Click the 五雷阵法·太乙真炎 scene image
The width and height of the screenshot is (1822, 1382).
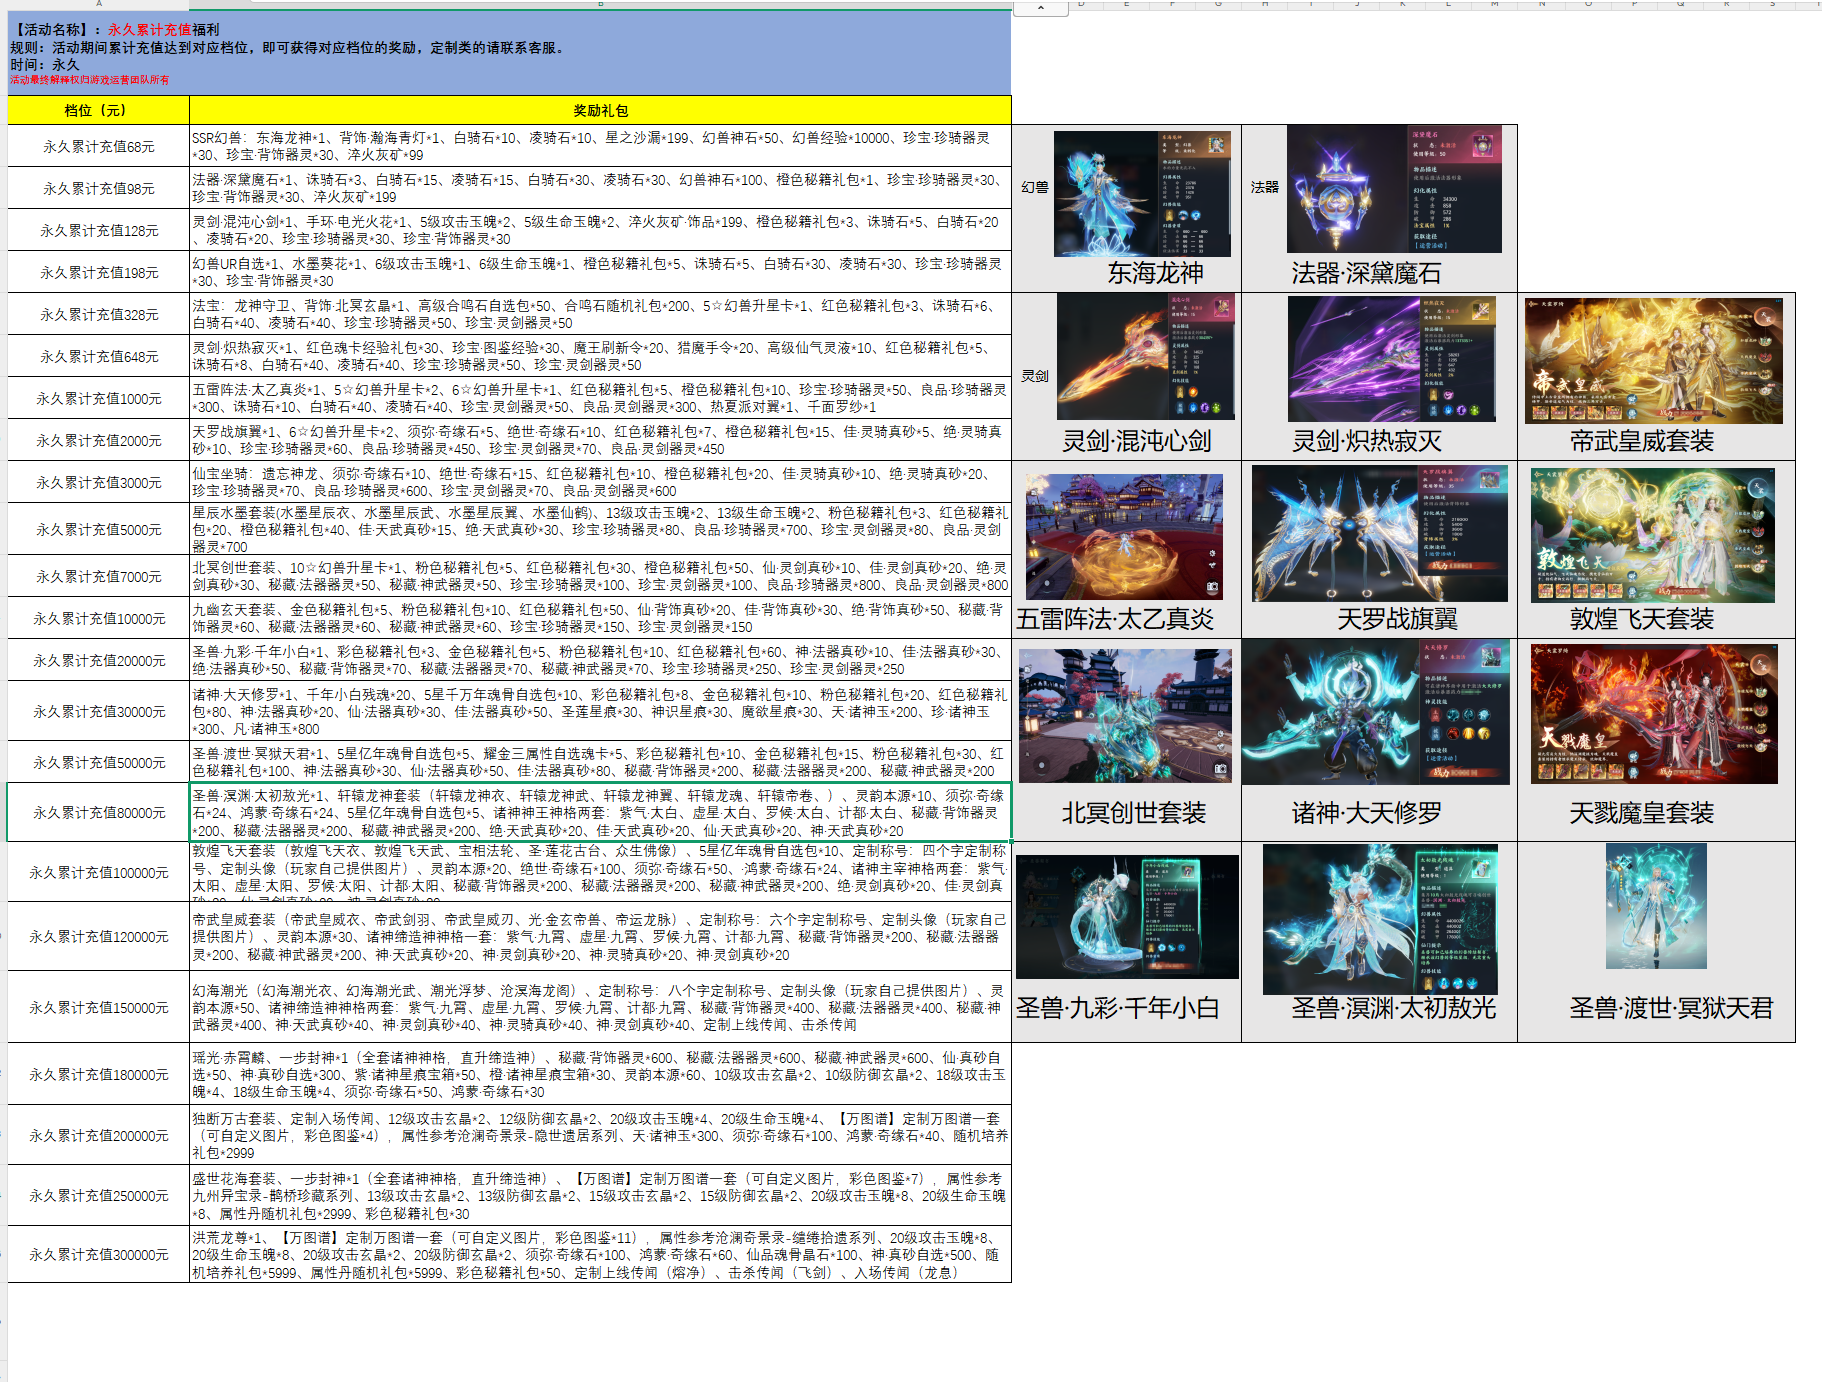tap(1123, 537)
